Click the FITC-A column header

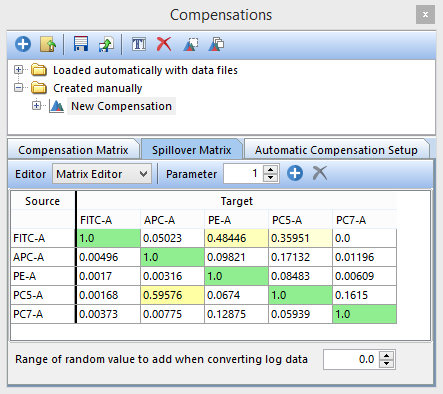click(108, 220)
